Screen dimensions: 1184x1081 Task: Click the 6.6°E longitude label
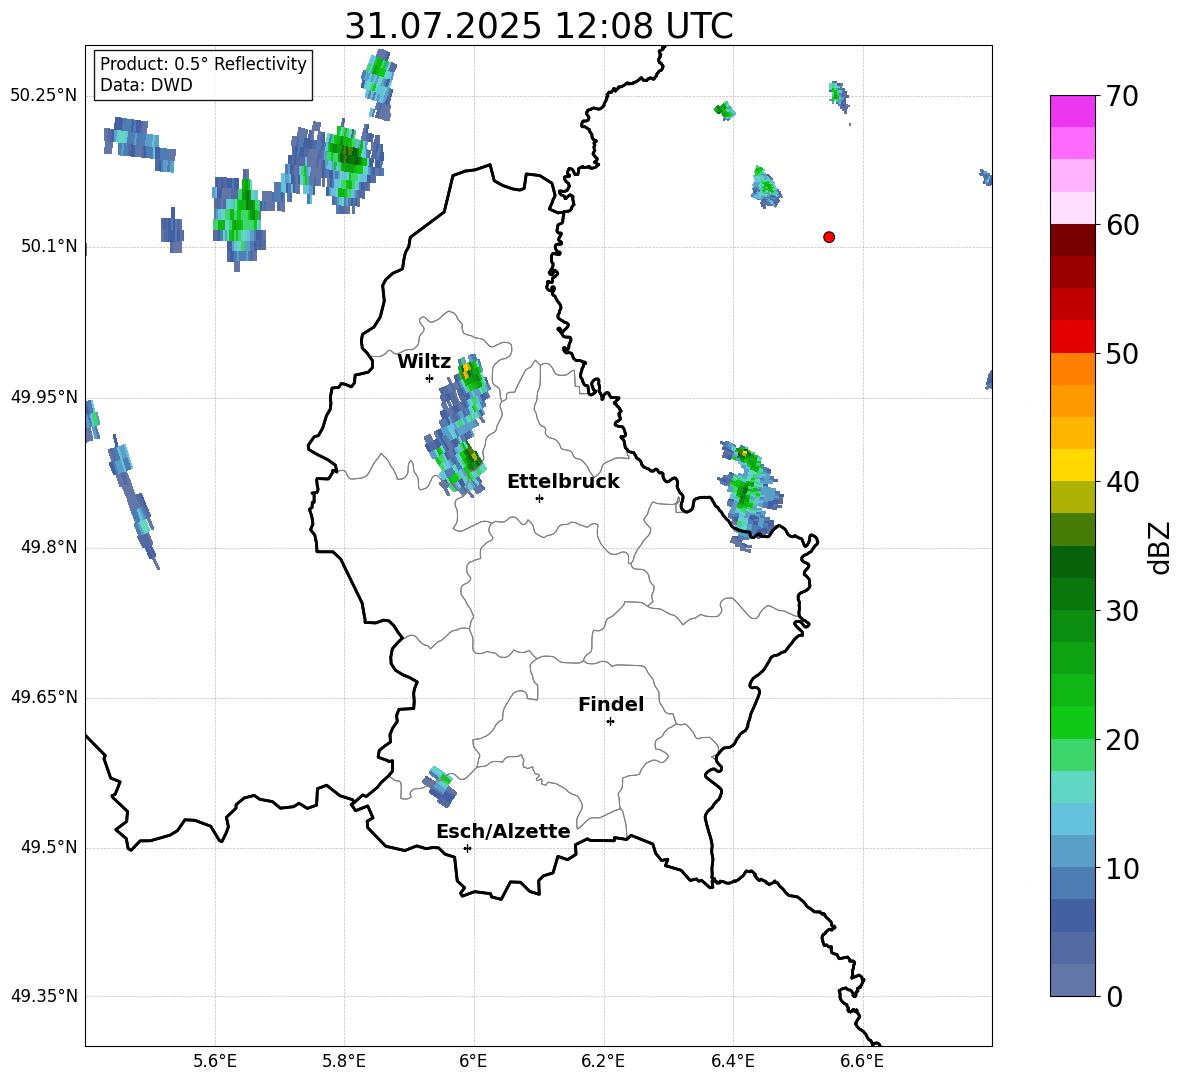click(862, 1061)
